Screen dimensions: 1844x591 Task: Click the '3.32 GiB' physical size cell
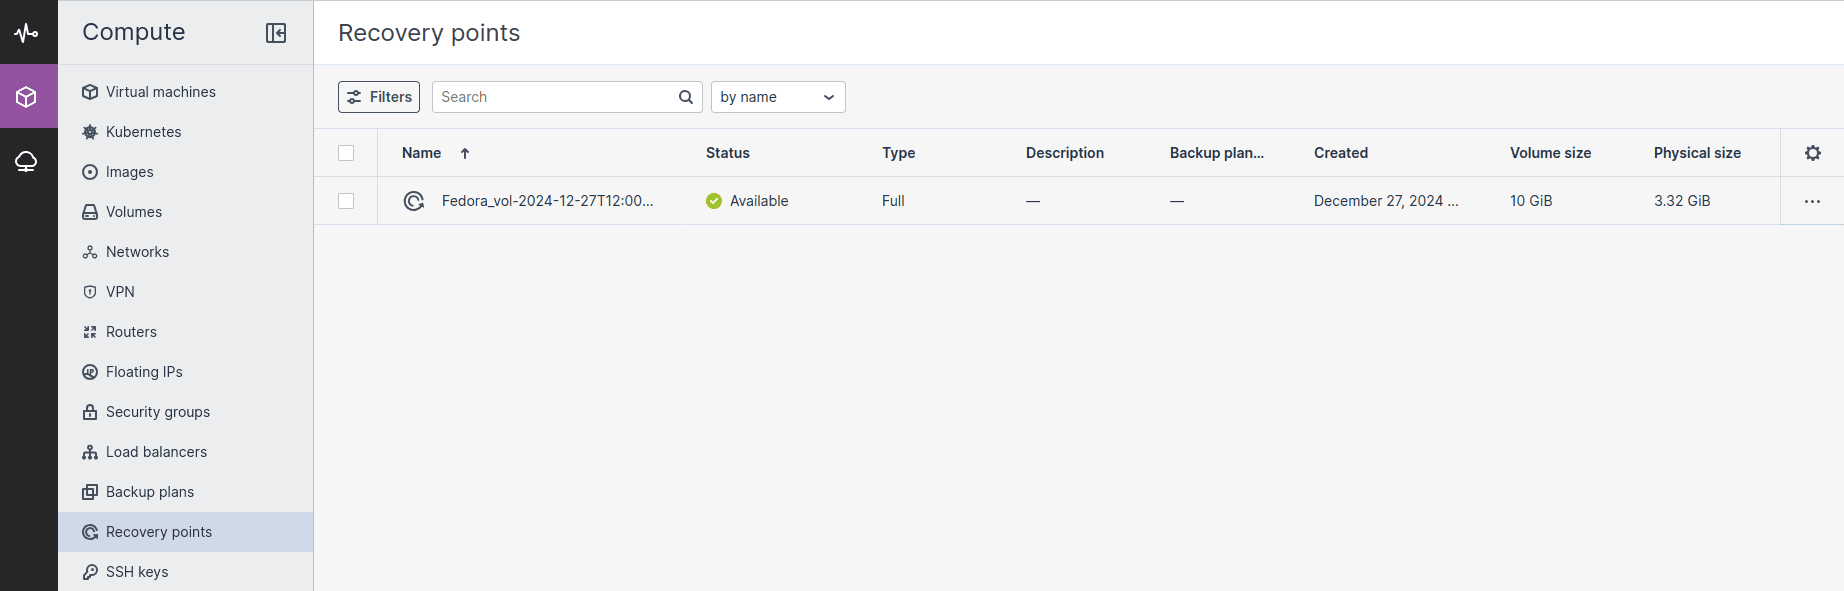point(1682,201)
